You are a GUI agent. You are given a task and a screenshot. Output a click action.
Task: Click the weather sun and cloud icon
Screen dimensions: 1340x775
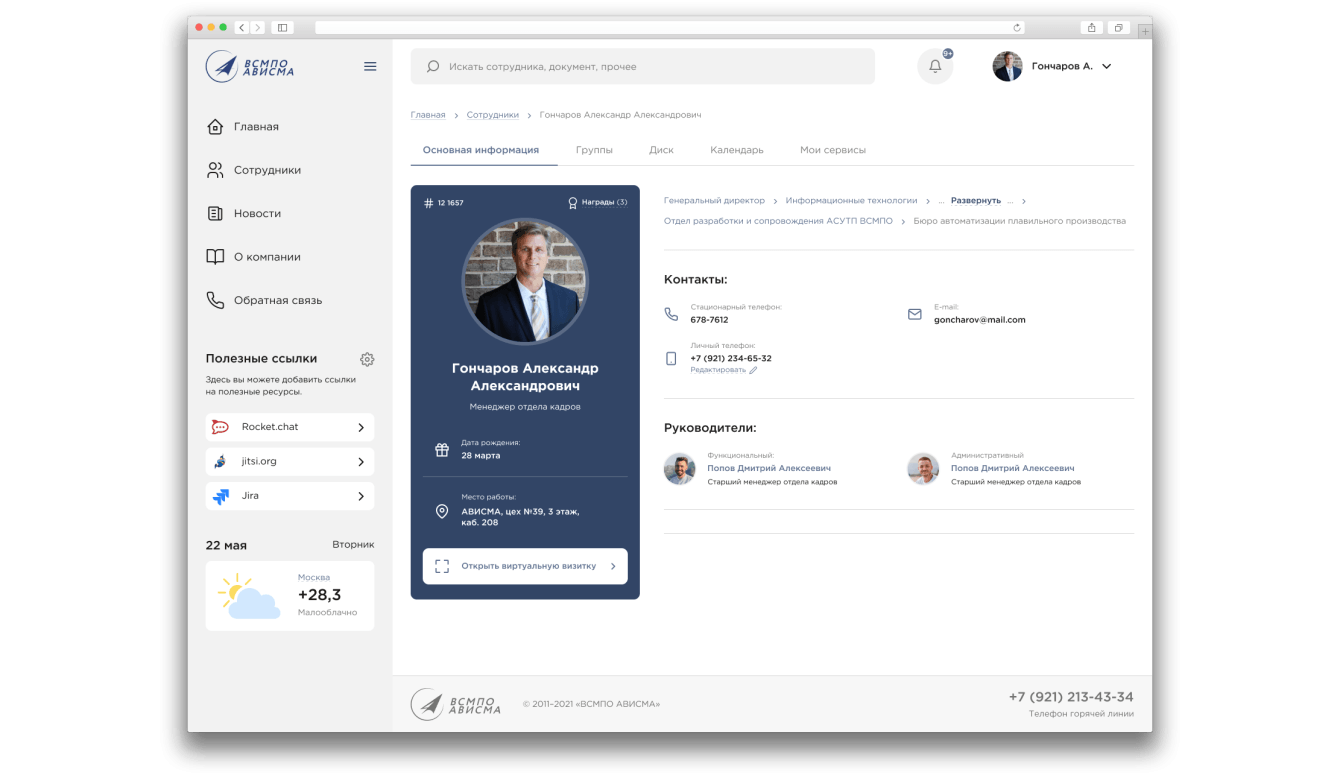(248, 596)
